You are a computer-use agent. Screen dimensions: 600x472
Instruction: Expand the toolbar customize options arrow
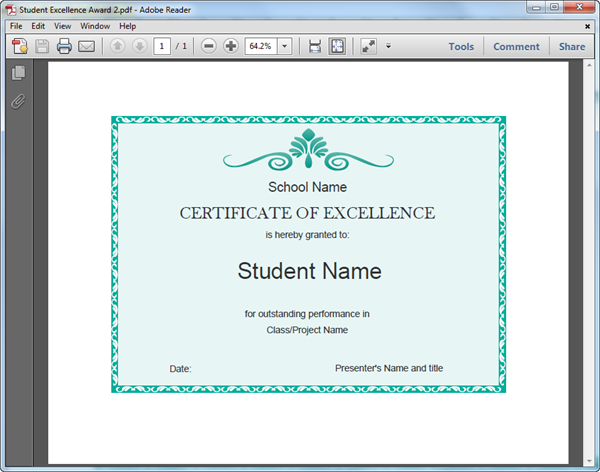point(388,46)
